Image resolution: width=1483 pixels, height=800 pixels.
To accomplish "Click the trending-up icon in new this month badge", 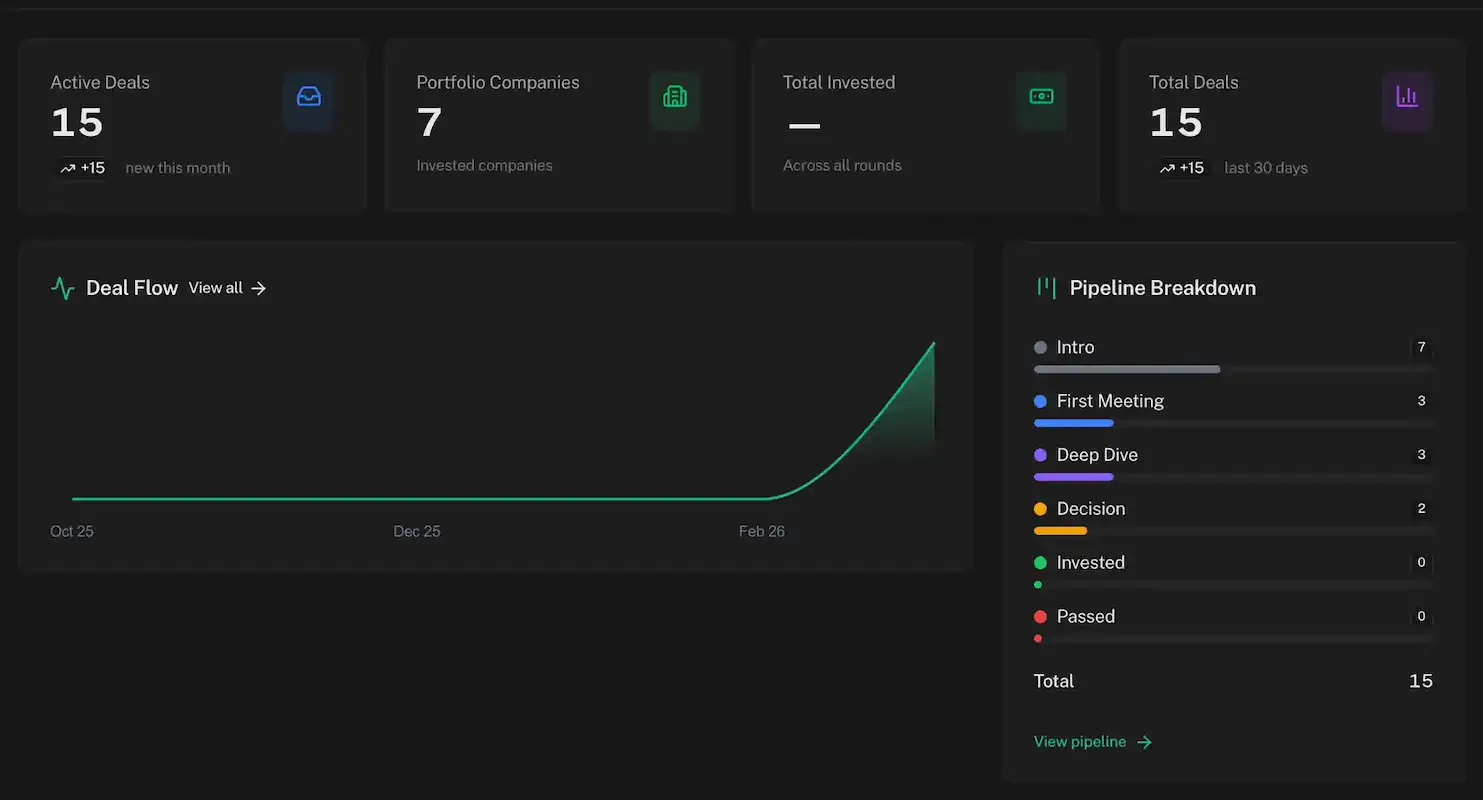I will 70,168.
